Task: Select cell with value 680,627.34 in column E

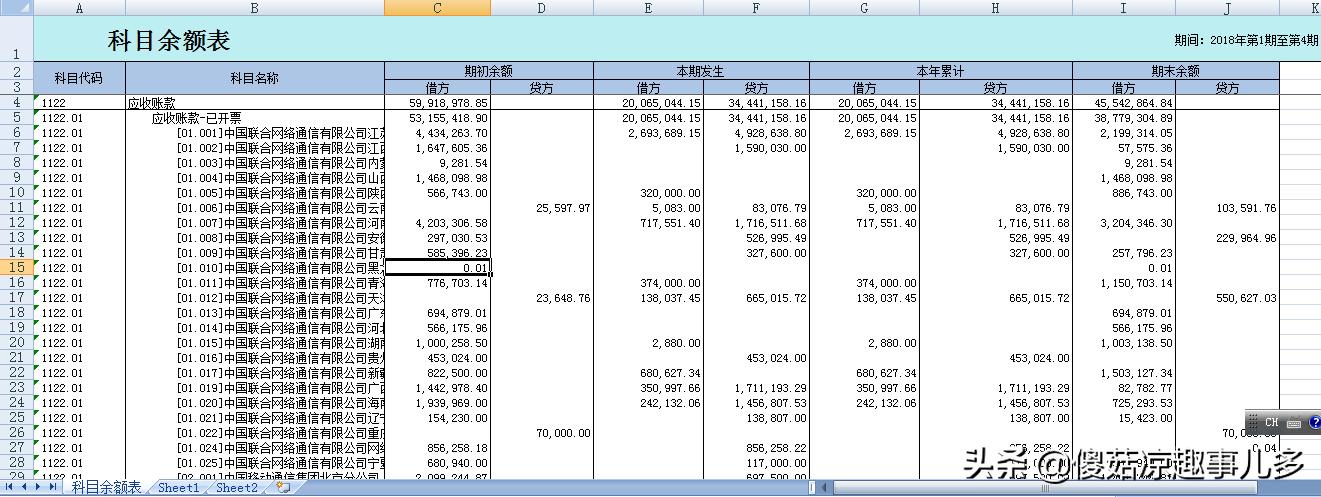Action: click(x=648, y=372)
